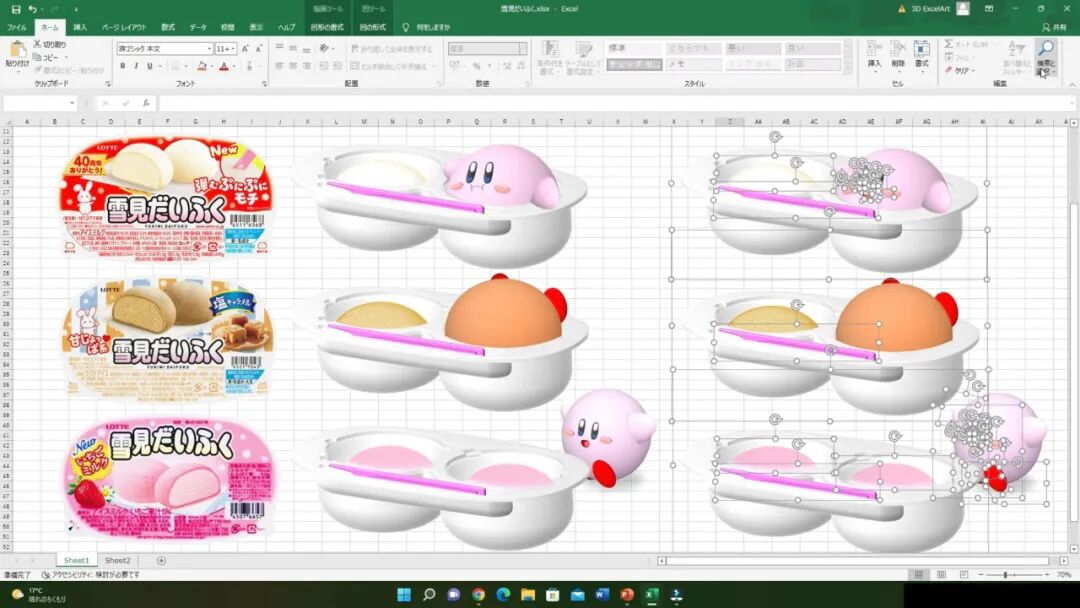Cut the selection with 切り取り
1080x608 pixels.
(50, 44)
